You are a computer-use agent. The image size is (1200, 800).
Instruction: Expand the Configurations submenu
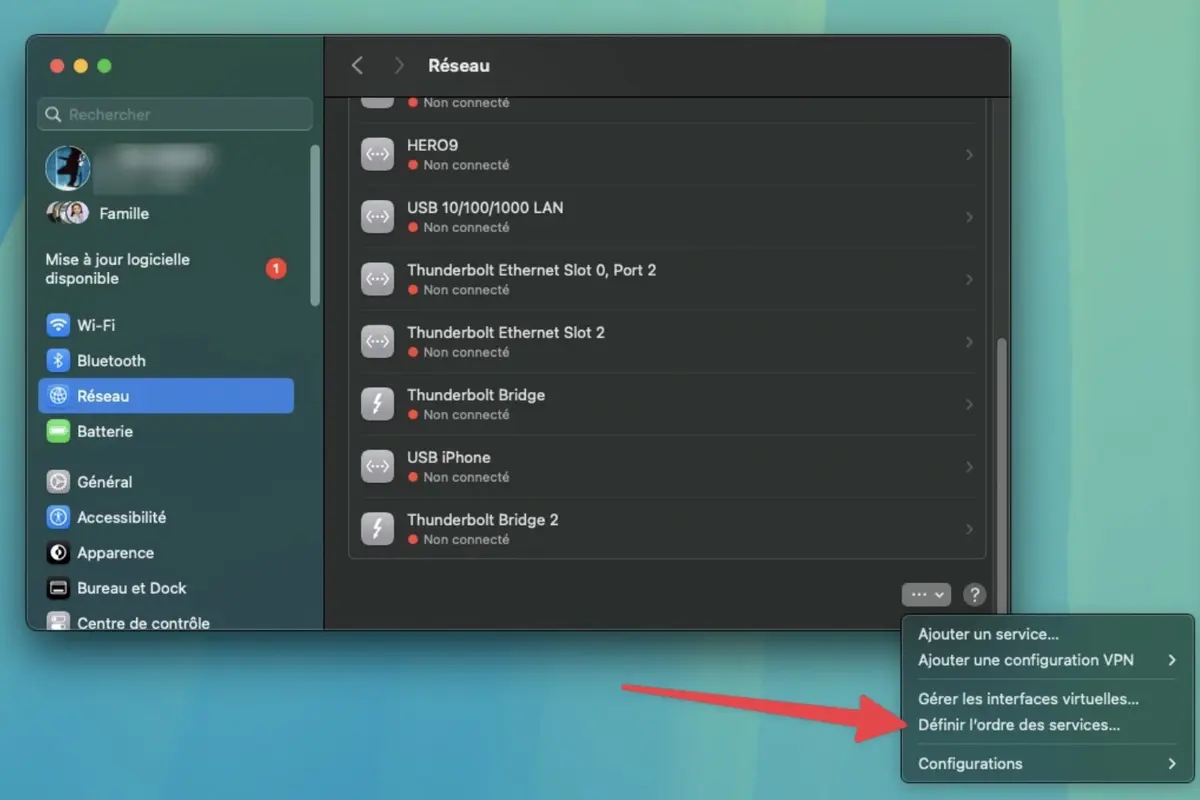coord(969,763)
